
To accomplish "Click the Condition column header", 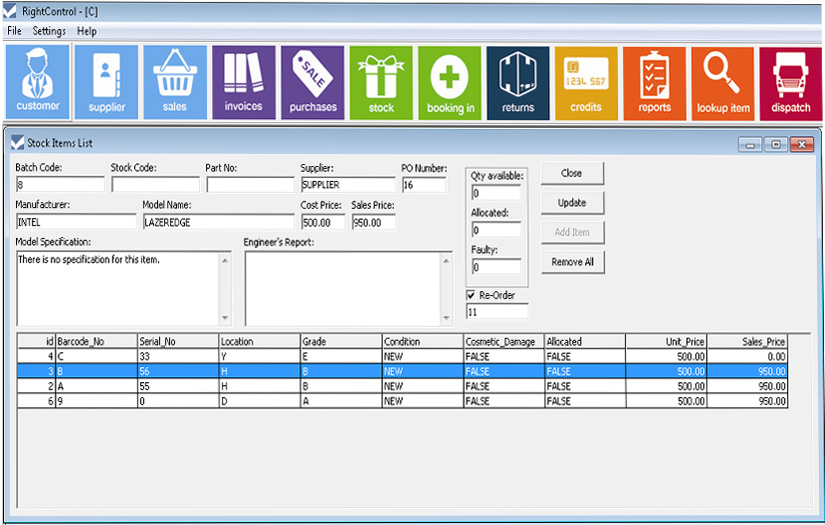I will tap(422, 341).
